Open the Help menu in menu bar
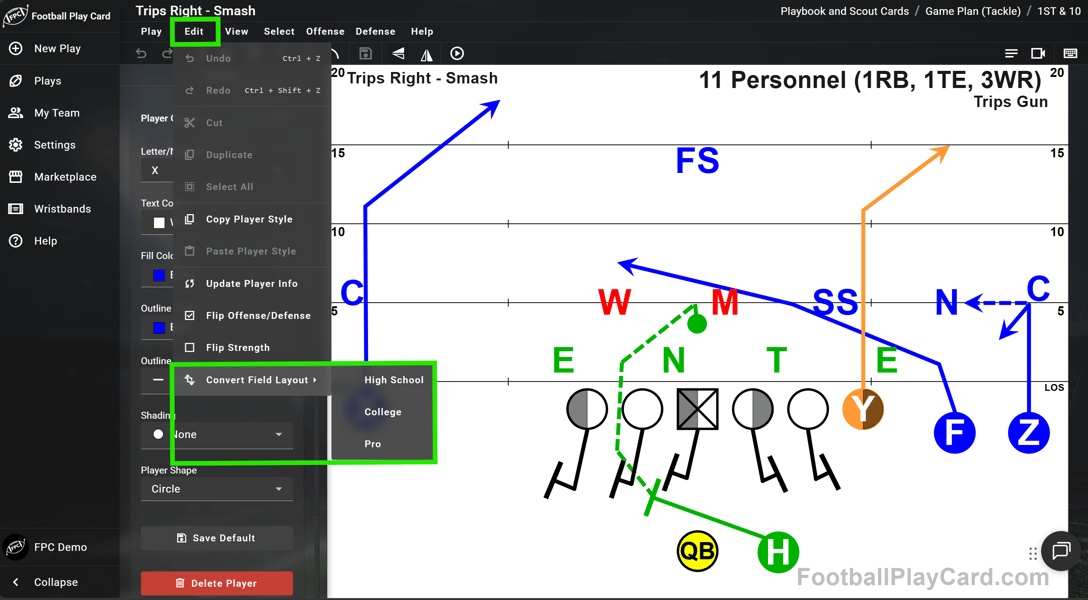The height and width of the screenshot is (600, 1088). [x=422, y=31]
